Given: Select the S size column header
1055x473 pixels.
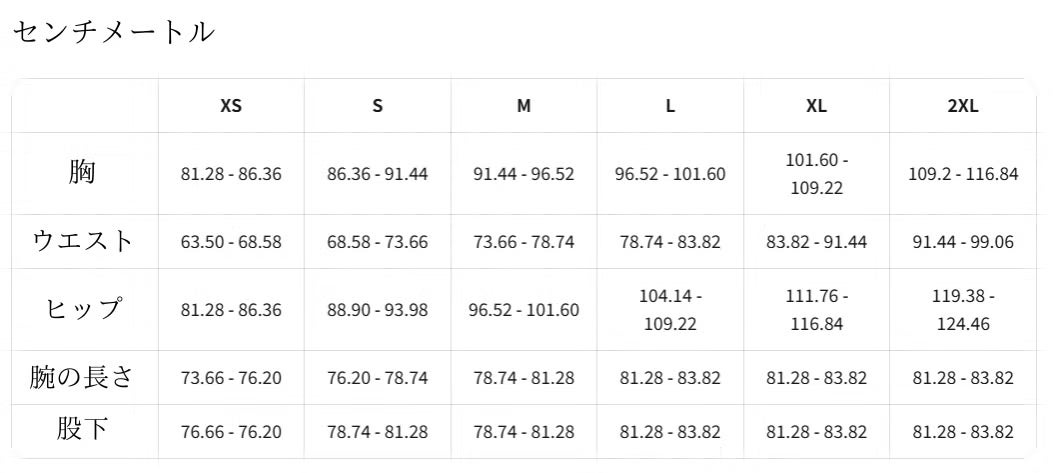Looking at the screenshot, I should pos(377,106).
